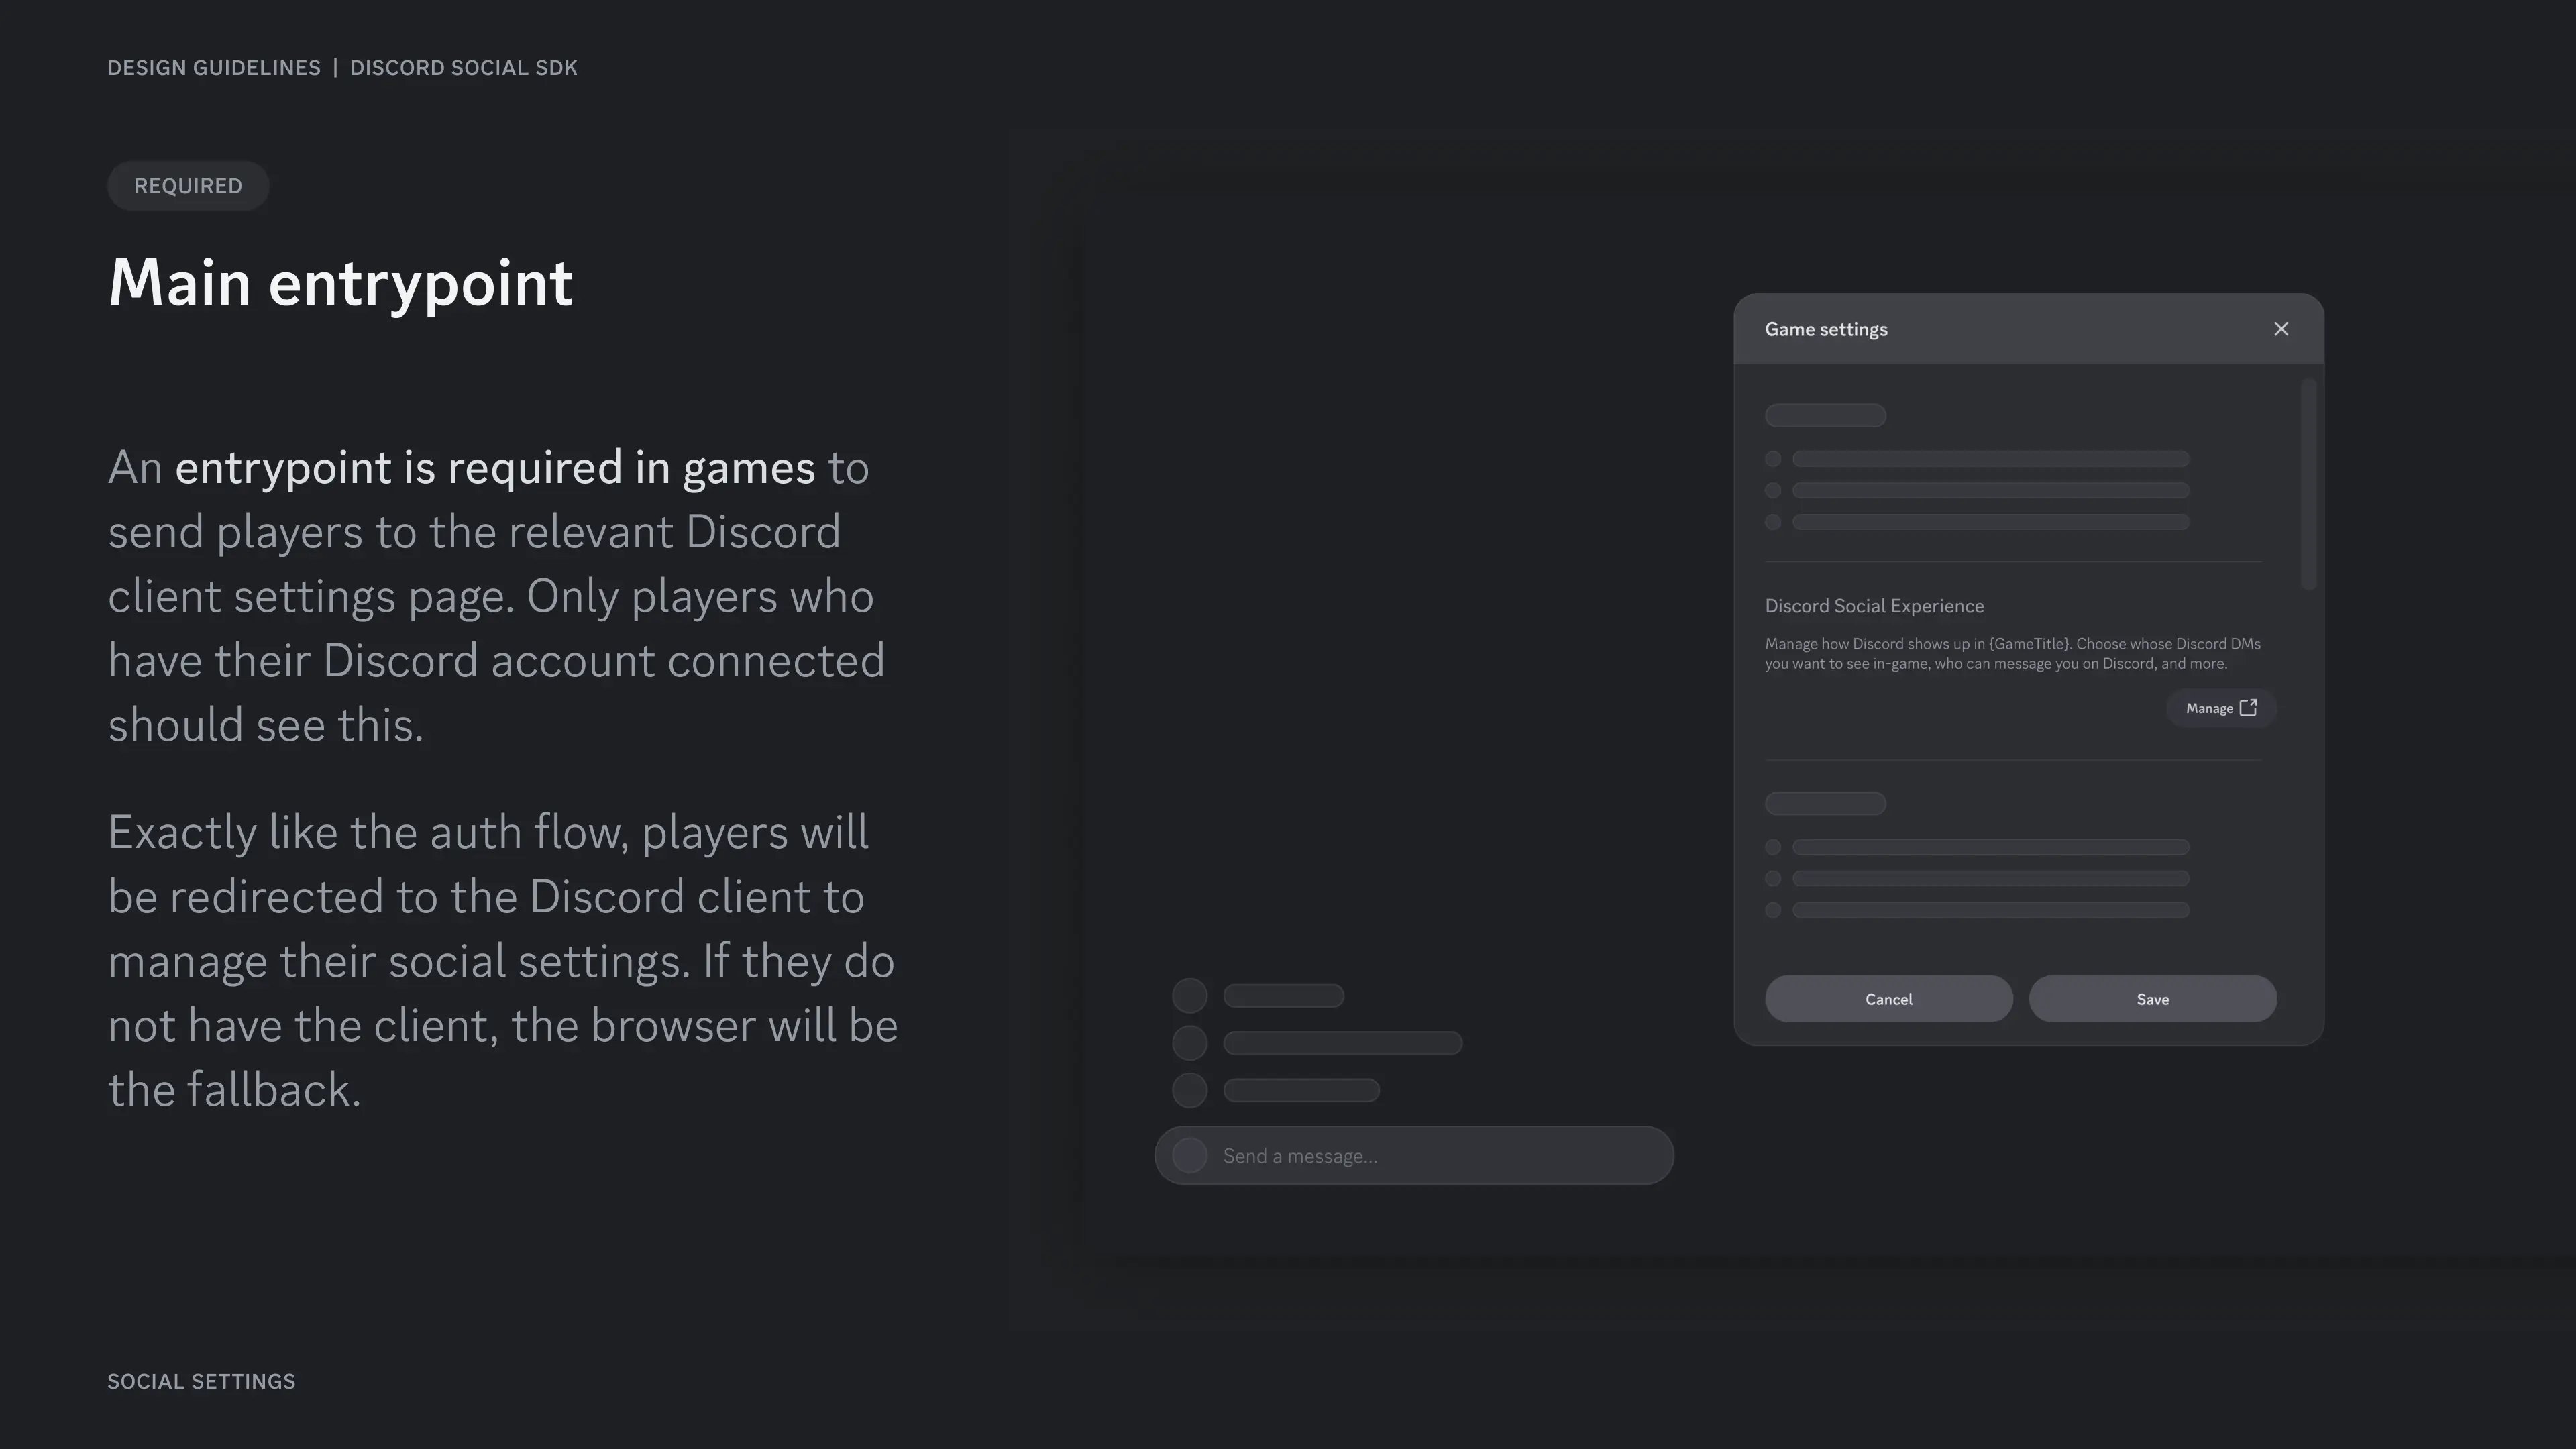Click the REQUIRED badge

coord(188,186)
